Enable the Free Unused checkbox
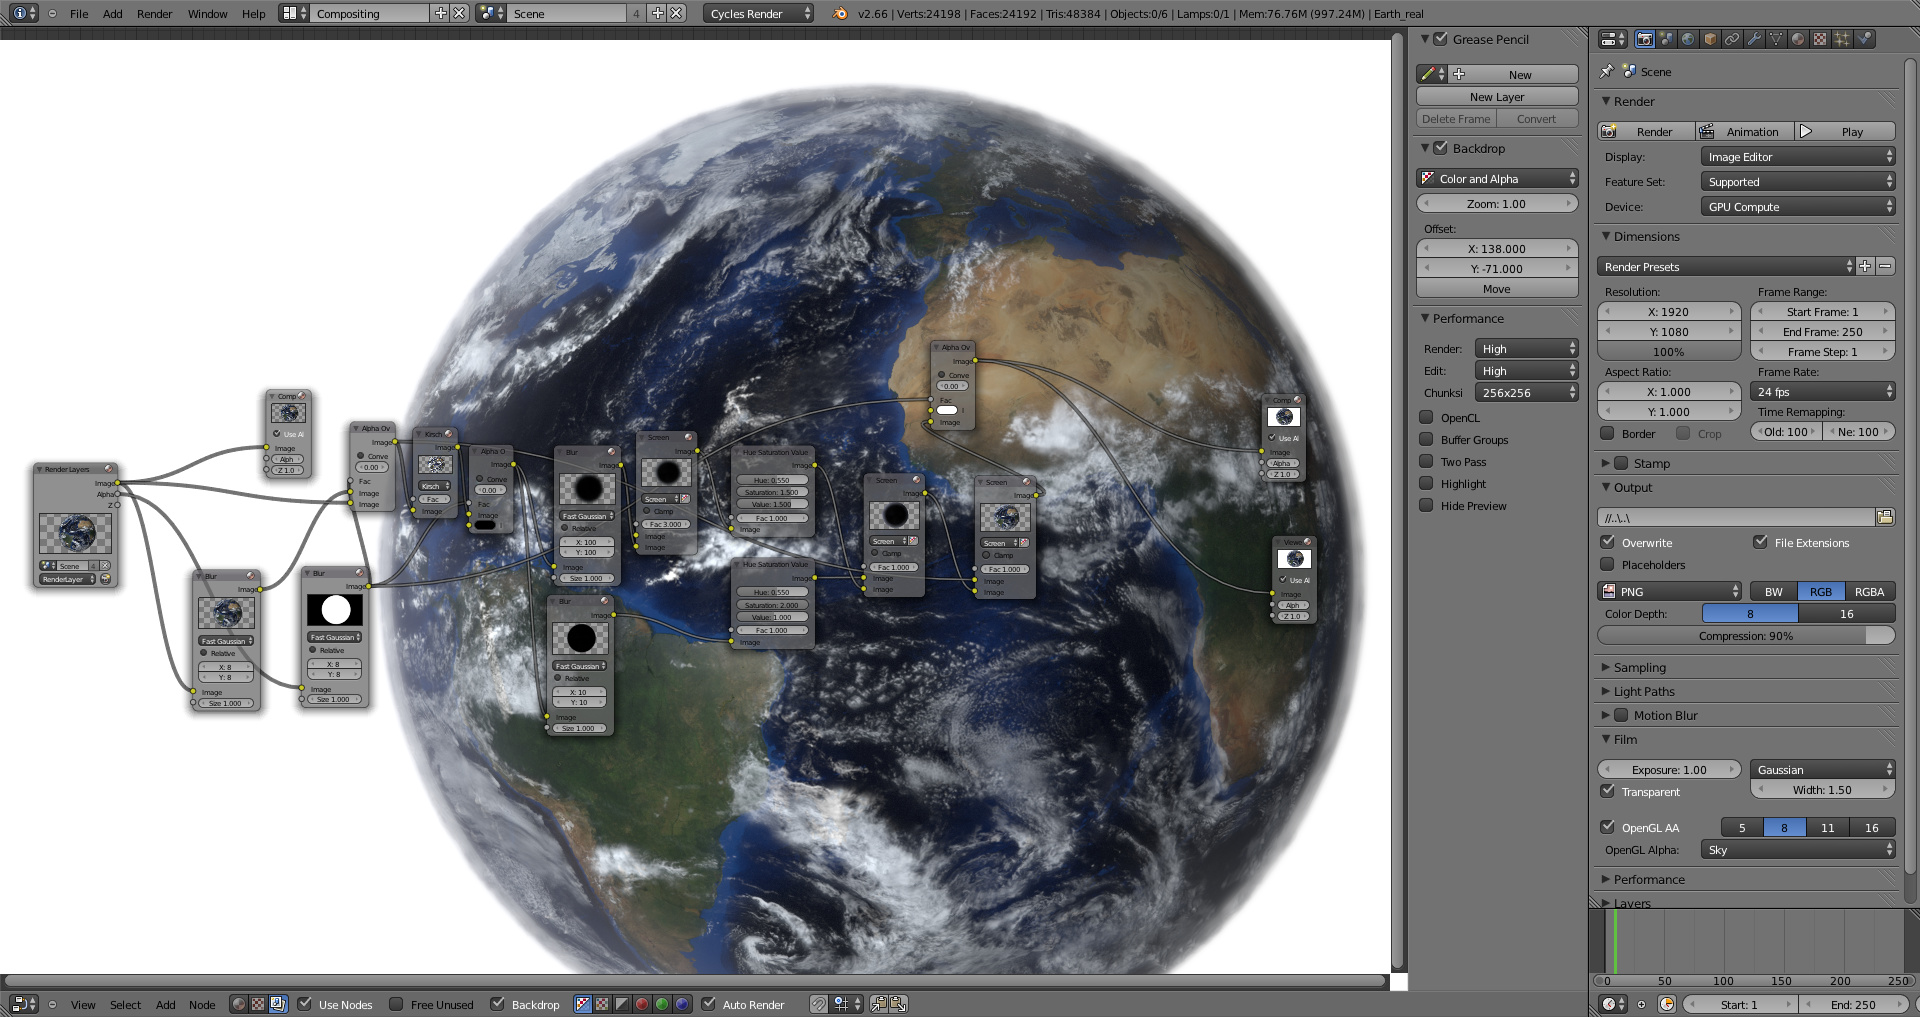This screenshot has height=1017, width=1920. (396, 1004)
